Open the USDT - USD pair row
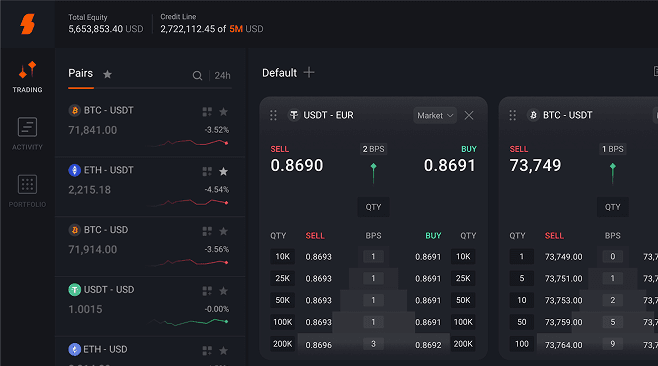This screenshot has width=658, height=366. tap(150, 306)
